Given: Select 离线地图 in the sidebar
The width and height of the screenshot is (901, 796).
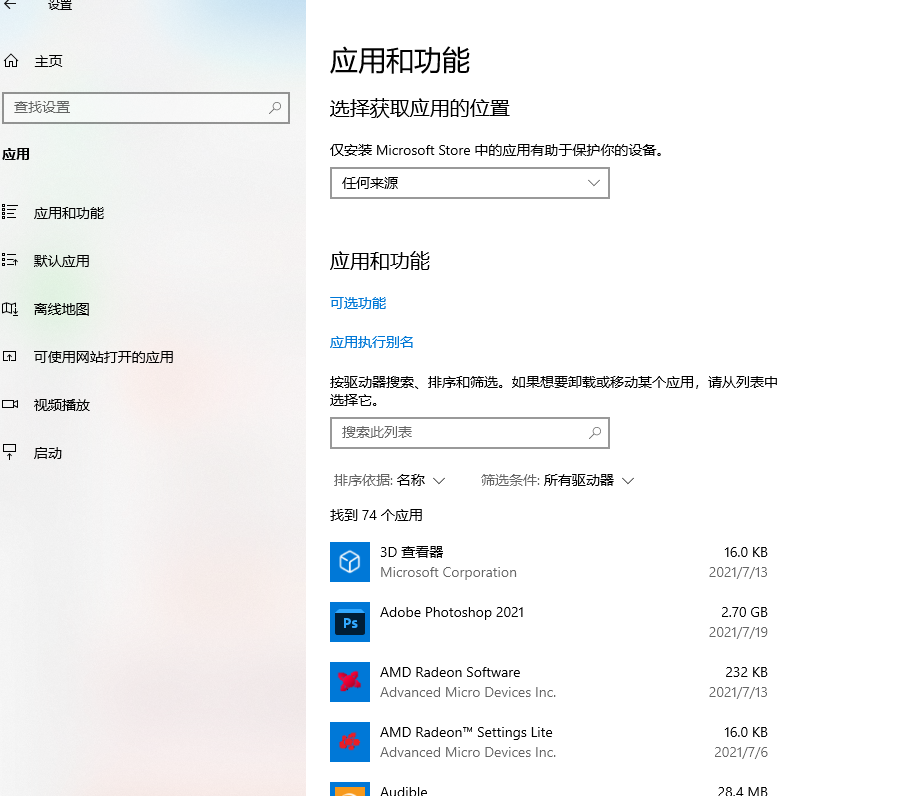Looking at the screenshot, I should tap(61, 309).
